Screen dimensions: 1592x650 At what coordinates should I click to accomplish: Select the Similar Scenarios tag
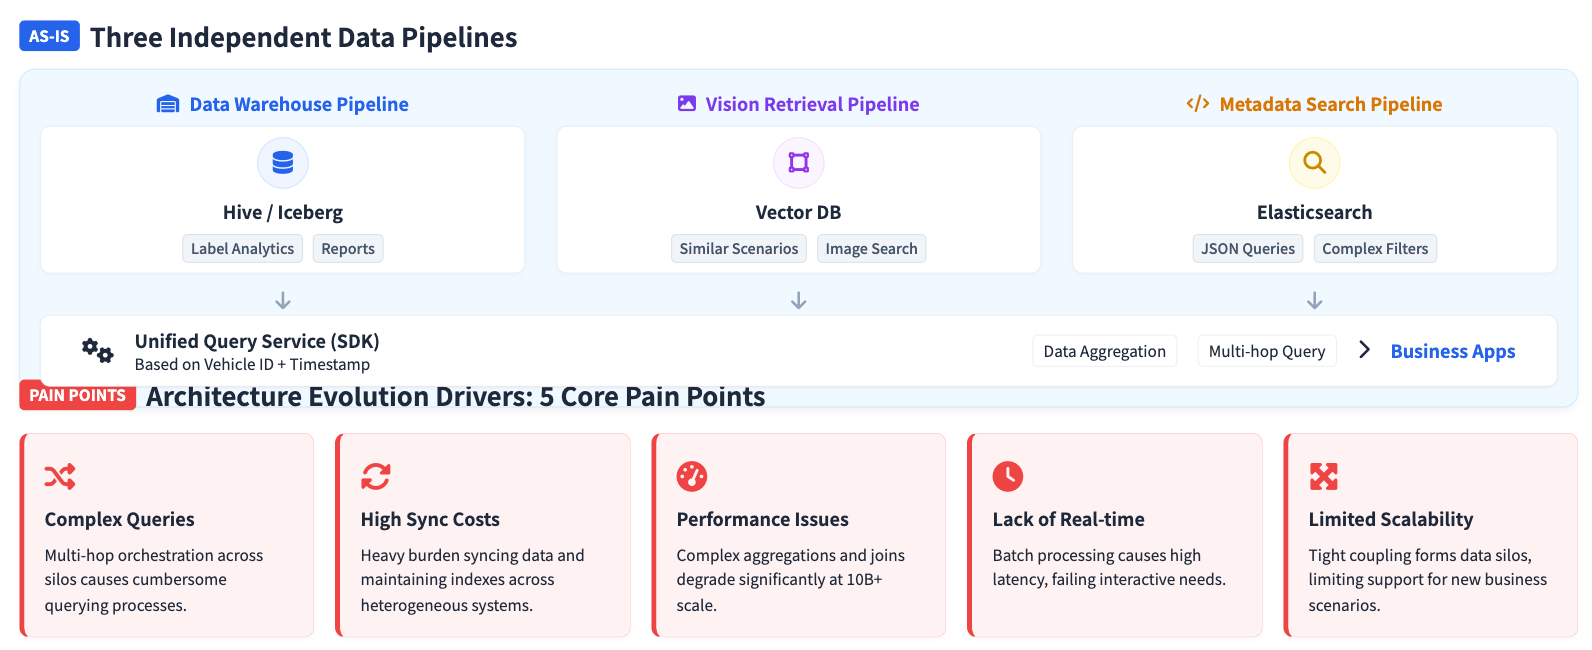click(x=739, y=249)
